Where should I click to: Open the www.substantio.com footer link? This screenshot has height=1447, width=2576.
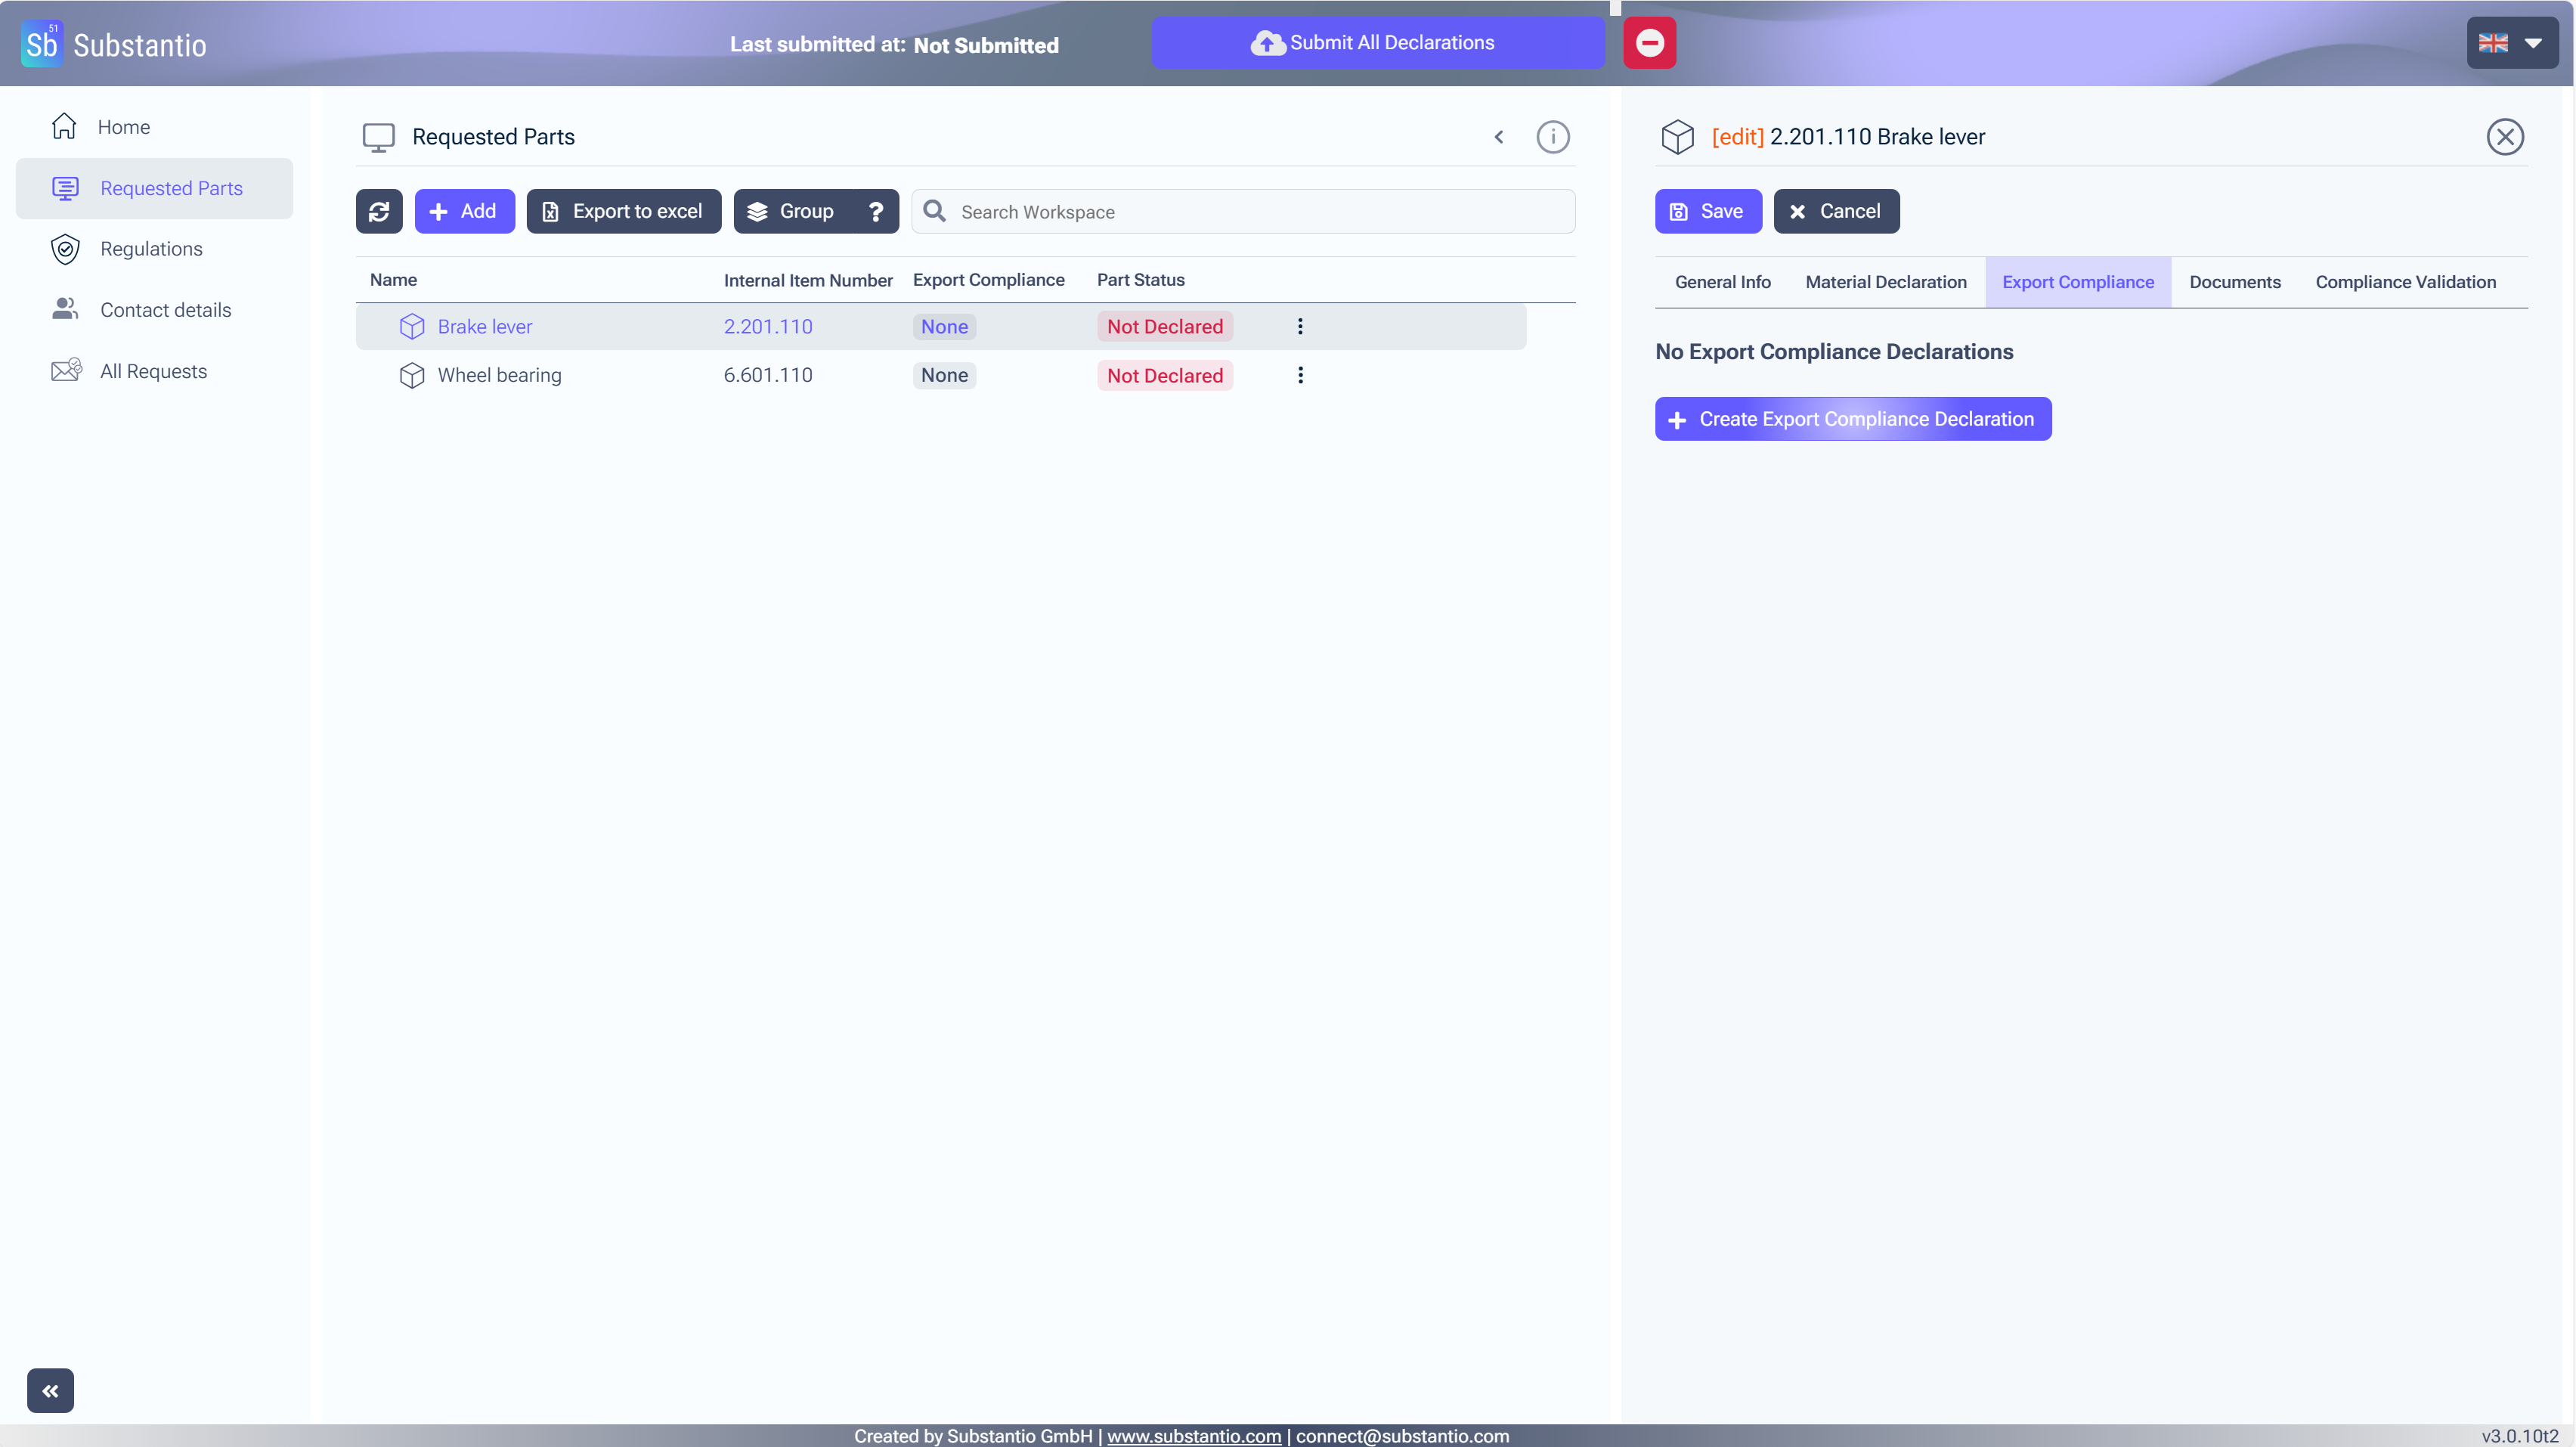(1193, 1435)
